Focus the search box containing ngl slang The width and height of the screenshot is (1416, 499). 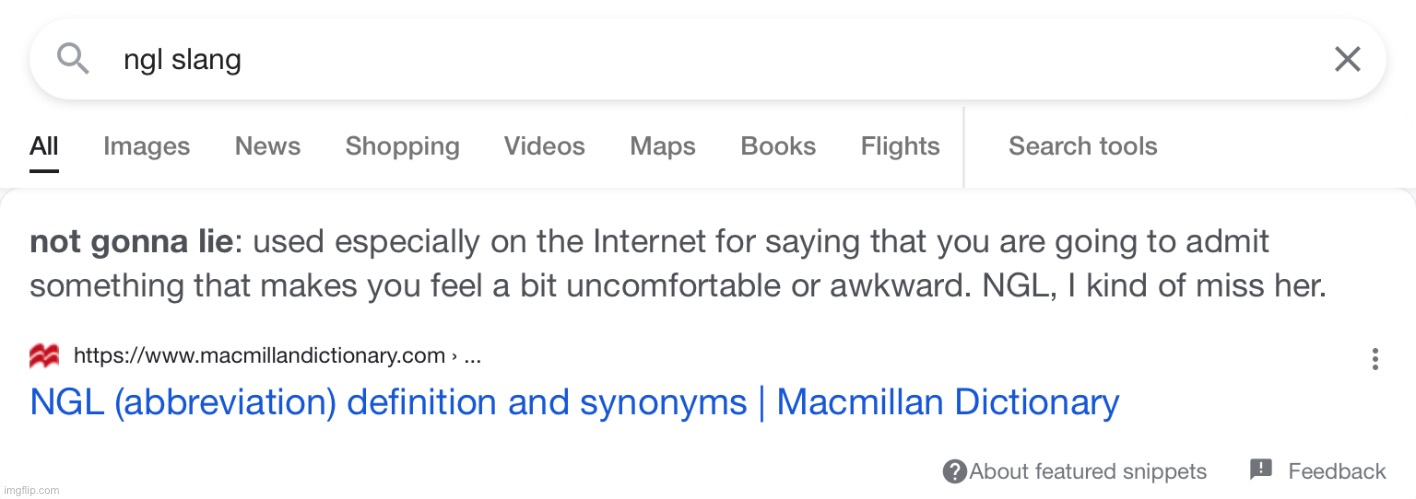tap(707, 59)
